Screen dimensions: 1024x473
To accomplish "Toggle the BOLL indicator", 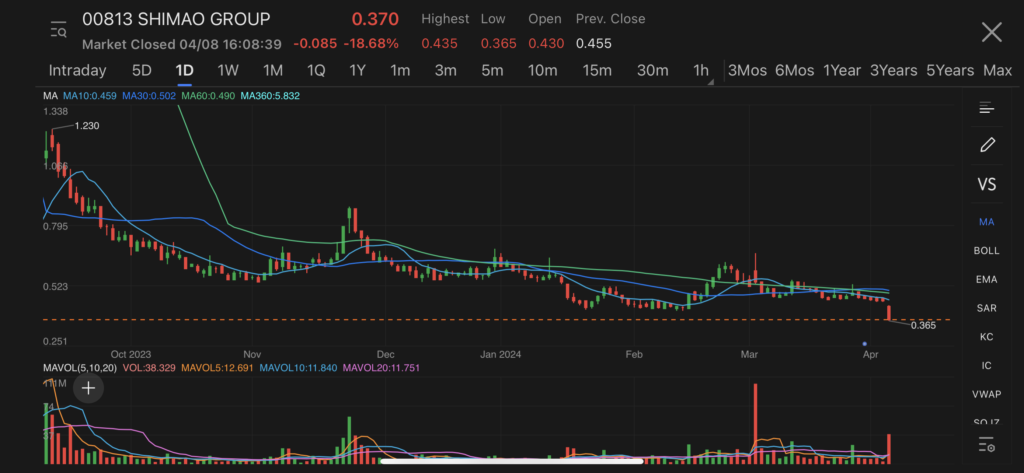I will (x=986, y=251).
